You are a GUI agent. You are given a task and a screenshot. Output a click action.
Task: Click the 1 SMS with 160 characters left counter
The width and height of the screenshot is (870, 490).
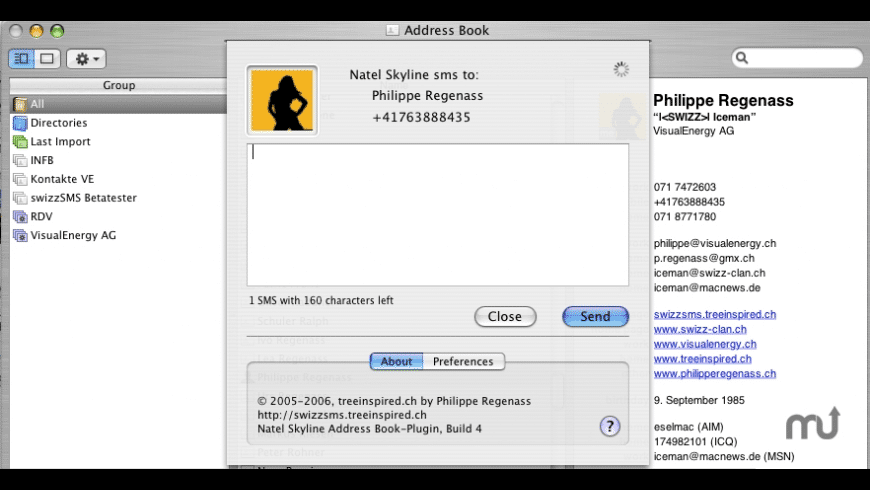pos(321,300)
